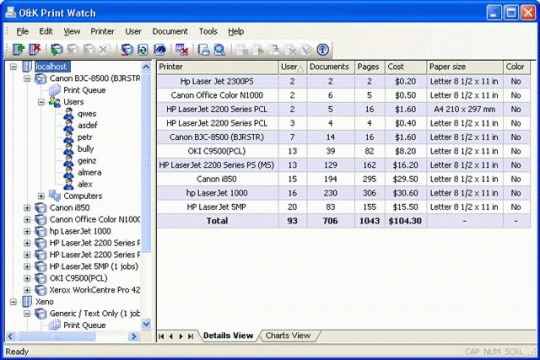Go to first tab sheet arrow
The height and width of the screenshot is (360, 540).
click(162, 336)
